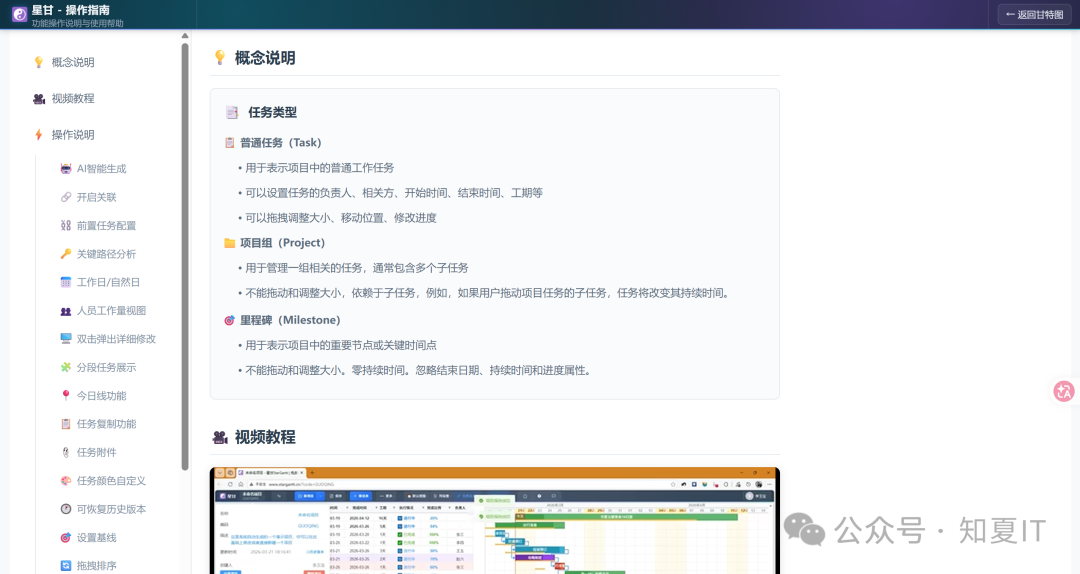Click text 用于表示项目中的普通工作任务
Image resolution: width=1080 pixels, height=574 pixels.
[320, 167]
